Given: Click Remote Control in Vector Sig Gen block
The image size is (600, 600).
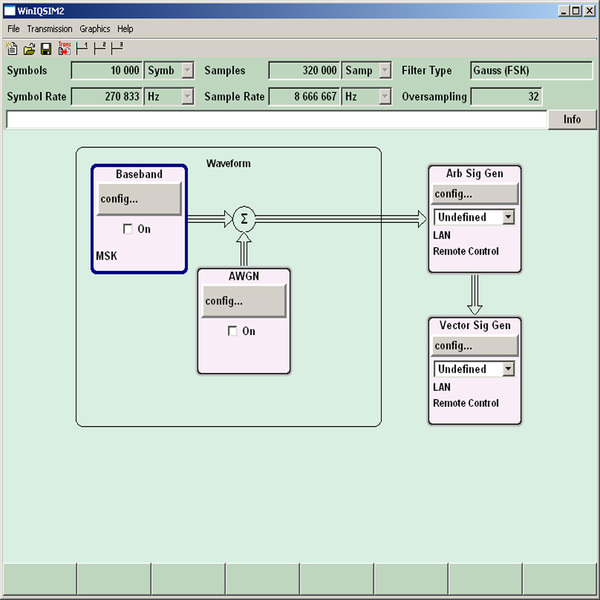Looking at the screenshot, I should pyautogui.click(x=466, y=403).
